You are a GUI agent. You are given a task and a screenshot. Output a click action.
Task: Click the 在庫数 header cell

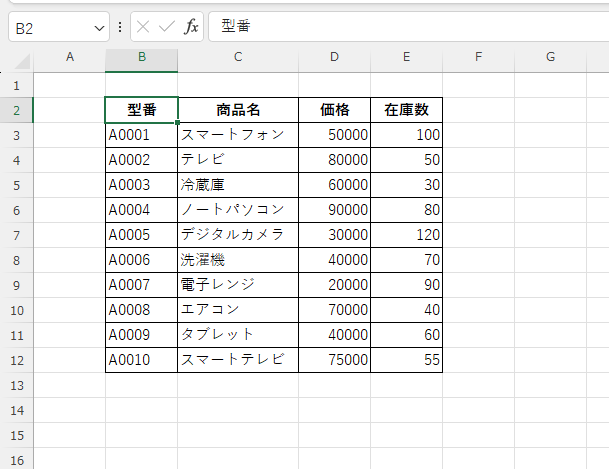(406, 110)
